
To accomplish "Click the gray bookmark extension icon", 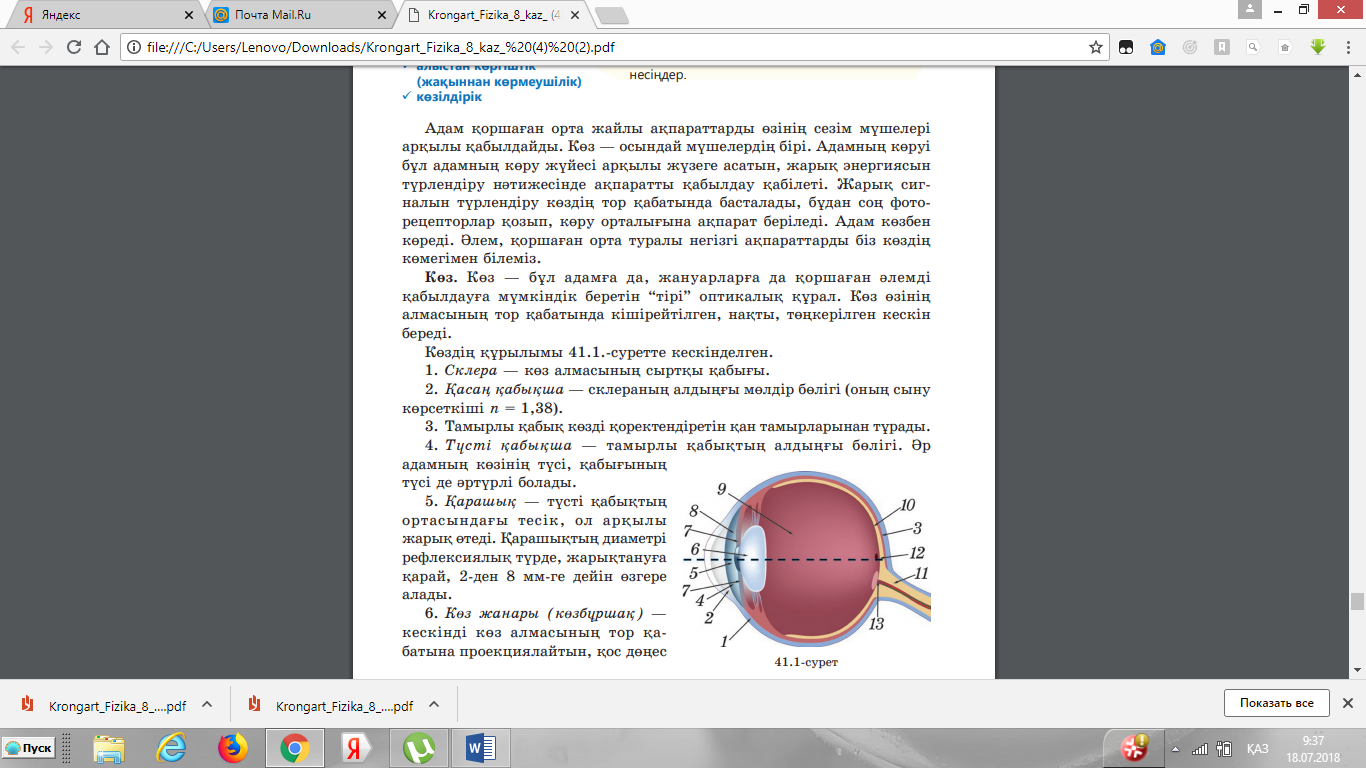I will 1222,47.
